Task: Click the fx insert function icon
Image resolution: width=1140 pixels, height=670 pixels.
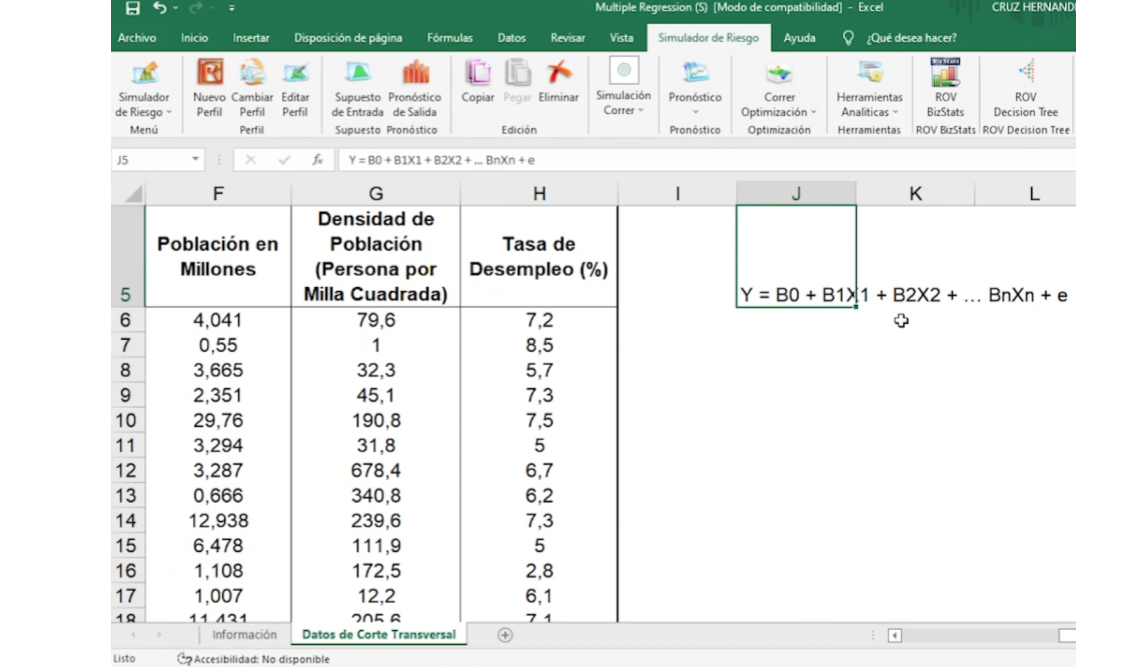Action: (318, 160)
